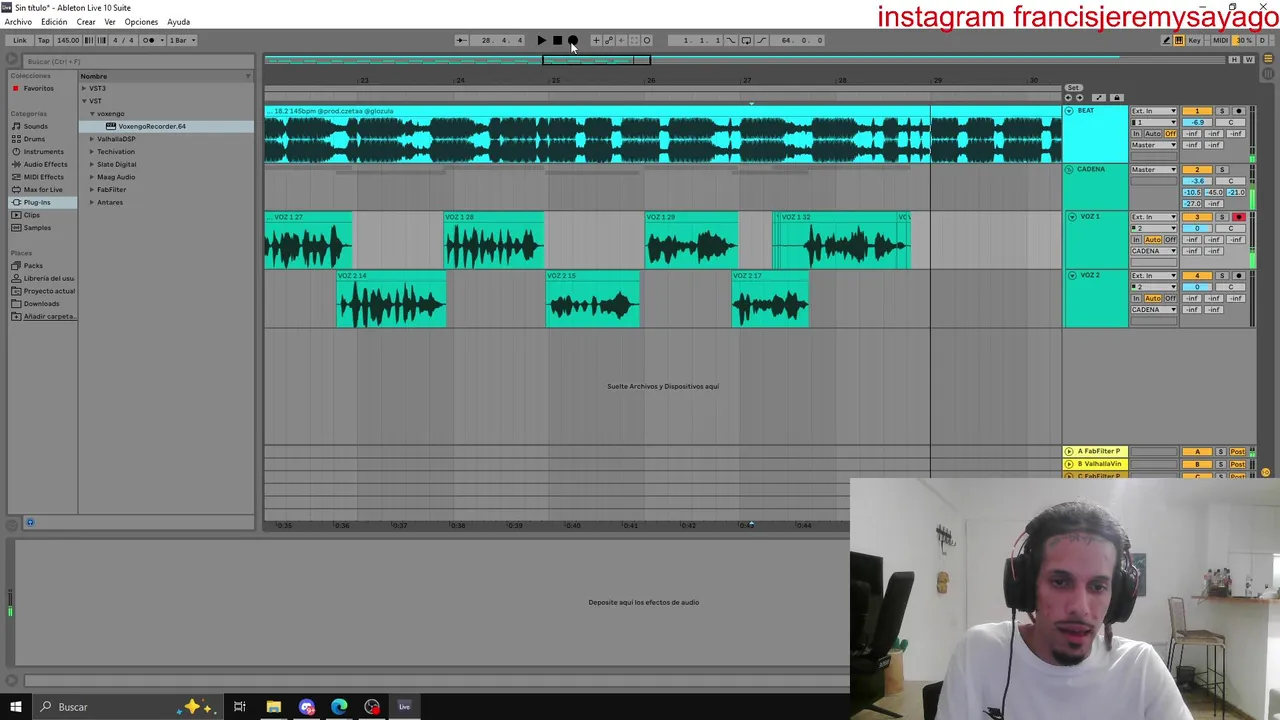1280x720 pixels.
Task: Expand the Slate Digital folder
Action: click(91, 164)
